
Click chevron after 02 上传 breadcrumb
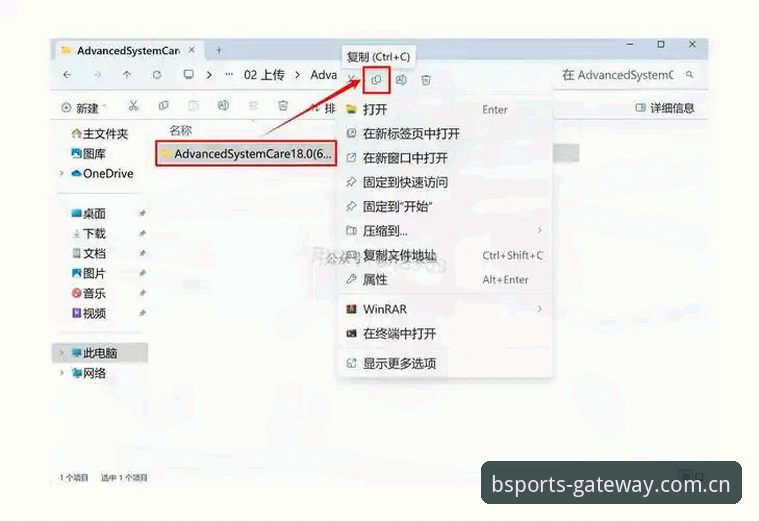[297, 75]
